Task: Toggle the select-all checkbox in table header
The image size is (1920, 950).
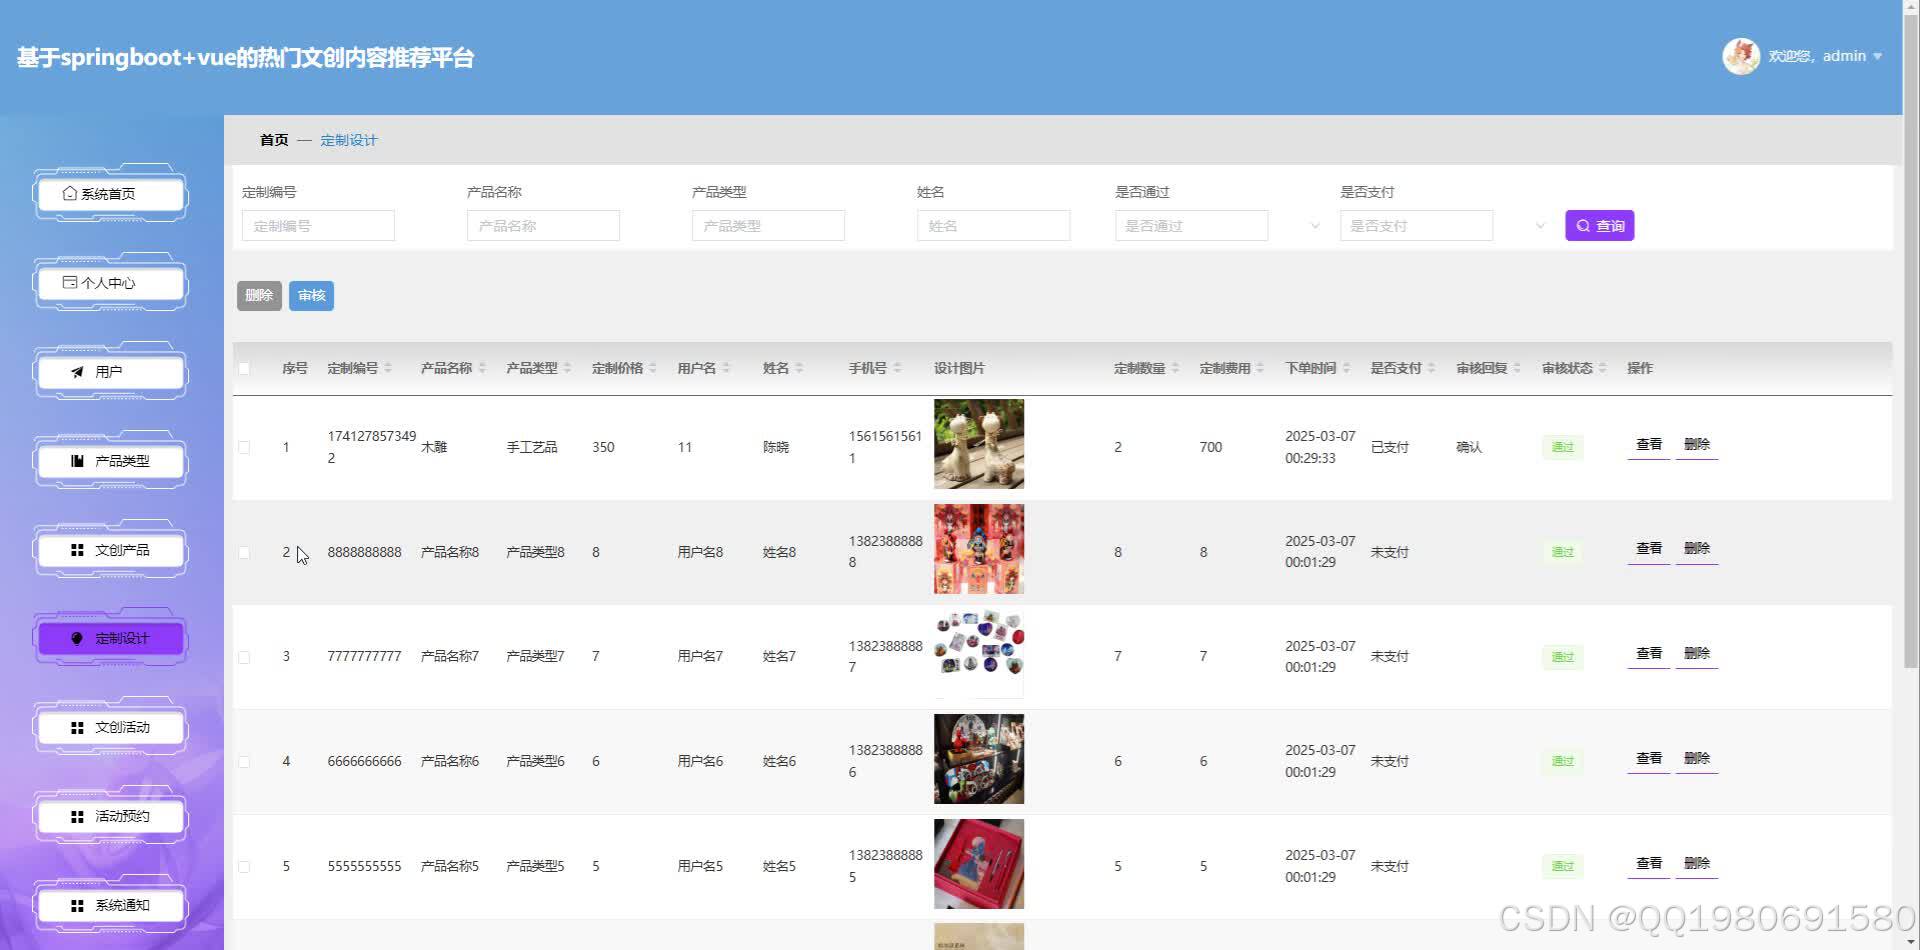Action: (243, 368)
